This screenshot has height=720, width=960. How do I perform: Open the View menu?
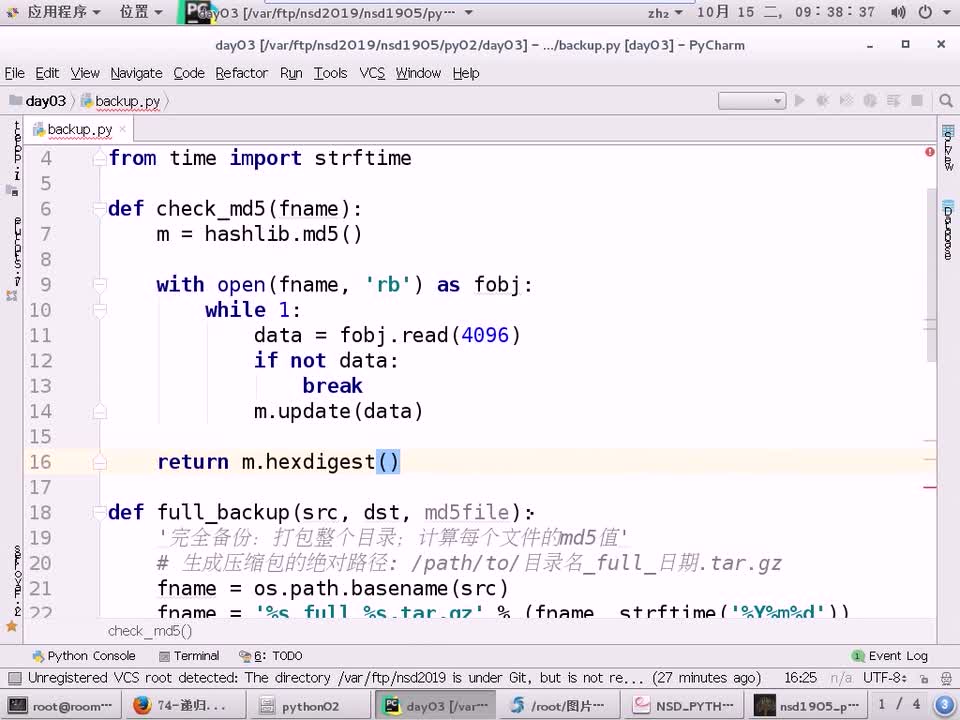click(84, 73)
